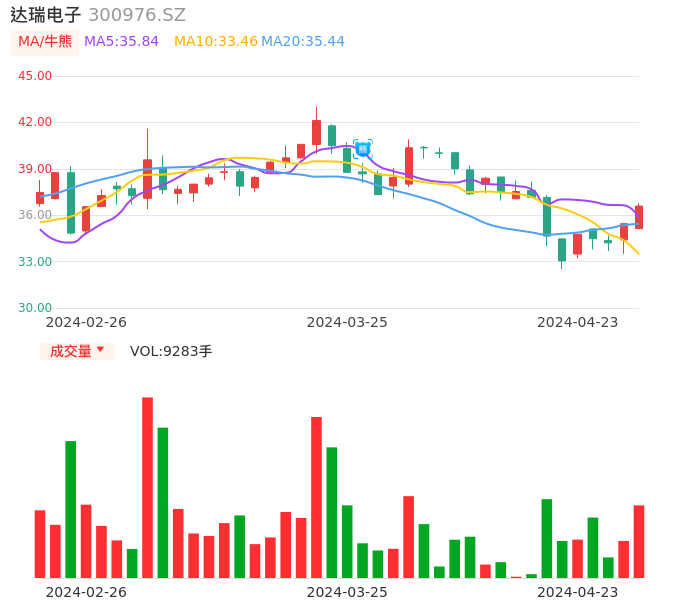Click the 成交量 indicator label
Screen dimensions: 686x606
pyautogui.click(x=71, y=351)
